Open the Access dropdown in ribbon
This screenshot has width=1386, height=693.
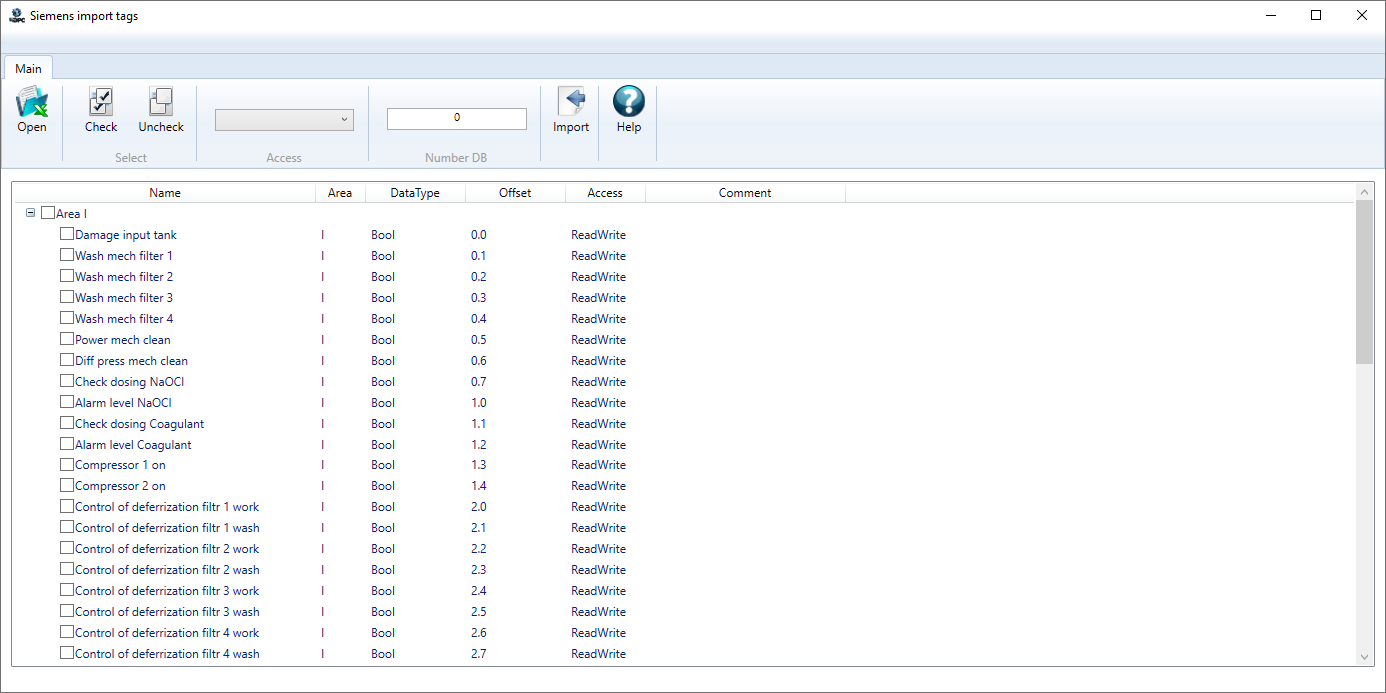pos(284,120)
